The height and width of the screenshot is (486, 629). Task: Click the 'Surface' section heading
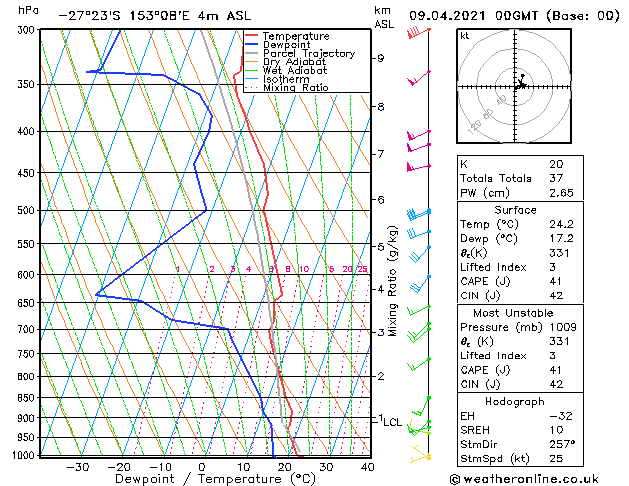click(515, 210)
